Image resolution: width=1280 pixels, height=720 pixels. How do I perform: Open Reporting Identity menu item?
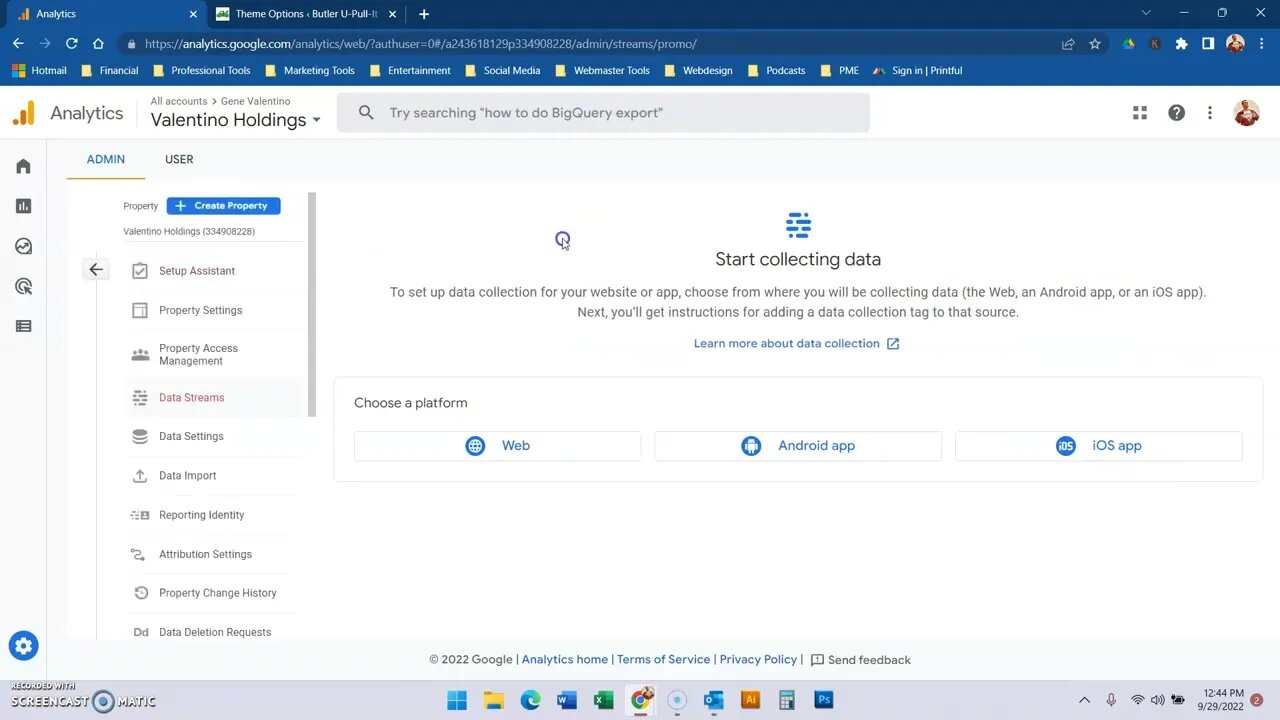201,515
